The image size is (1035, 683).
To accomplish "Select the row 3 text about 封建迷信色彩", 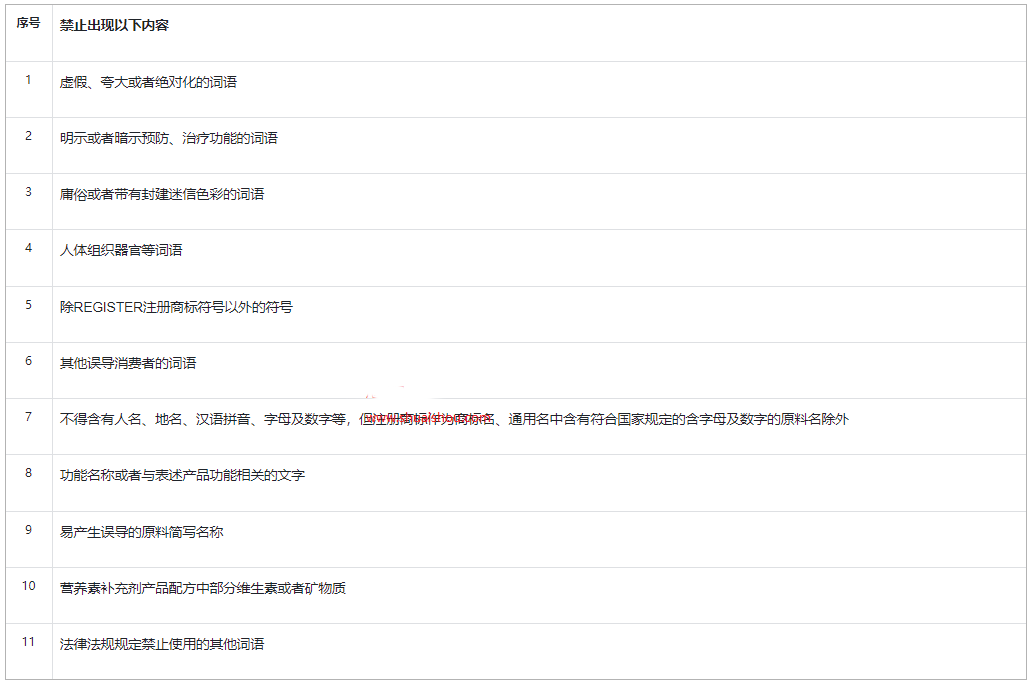I will tap(161, 194).
